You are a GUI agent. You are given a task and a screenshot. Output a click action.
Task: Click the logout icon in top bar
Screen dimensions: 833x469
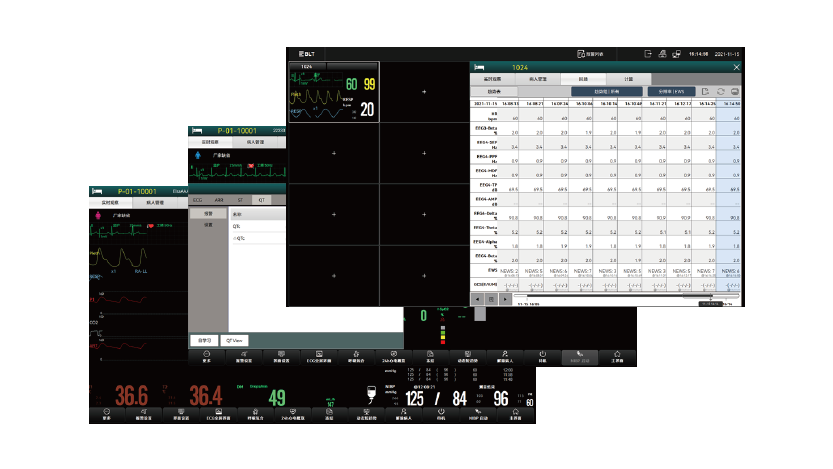click(x=647, y=53)
